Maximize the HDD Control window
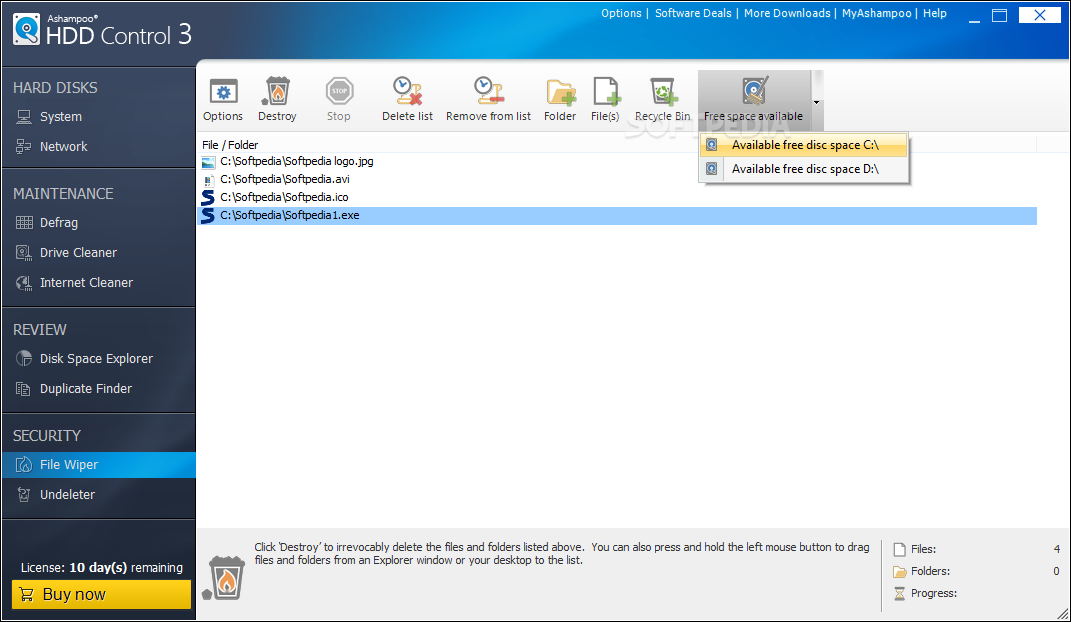This screenshot has width=1071, height=622. click(x=999, y=16)
